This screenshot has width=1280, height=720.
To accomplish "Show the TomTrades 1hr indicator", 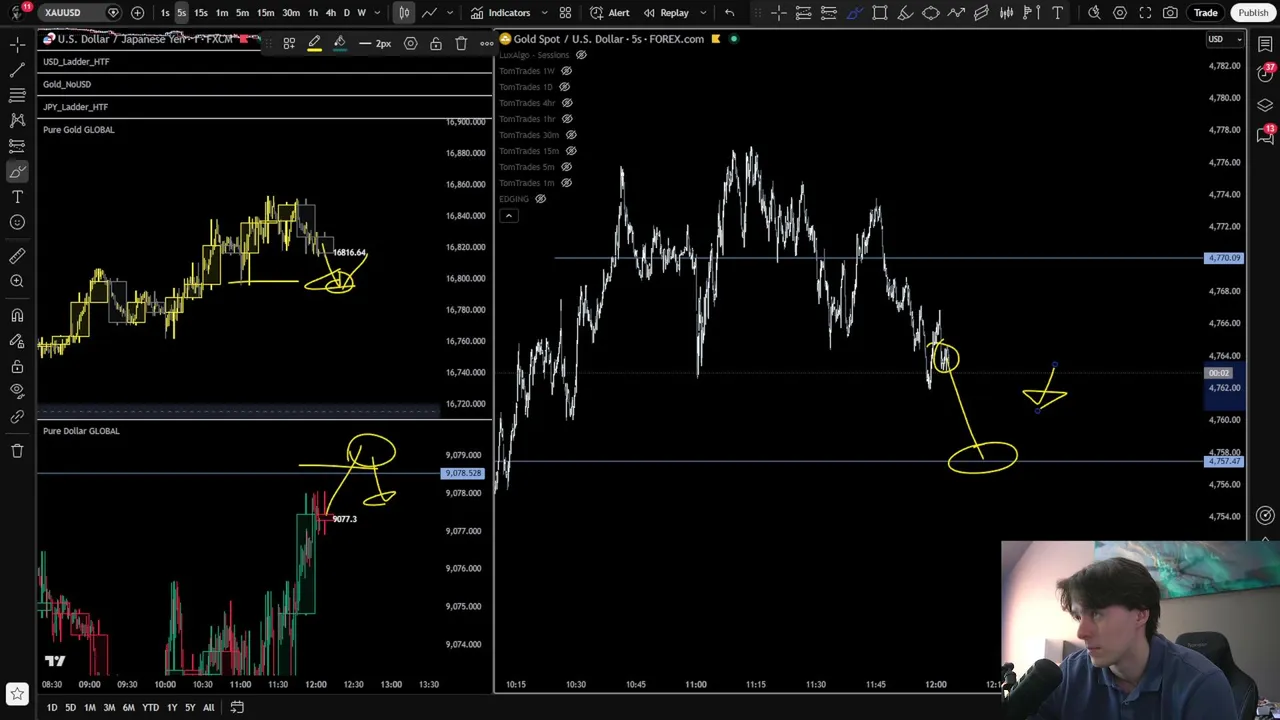I will [567, 119].
